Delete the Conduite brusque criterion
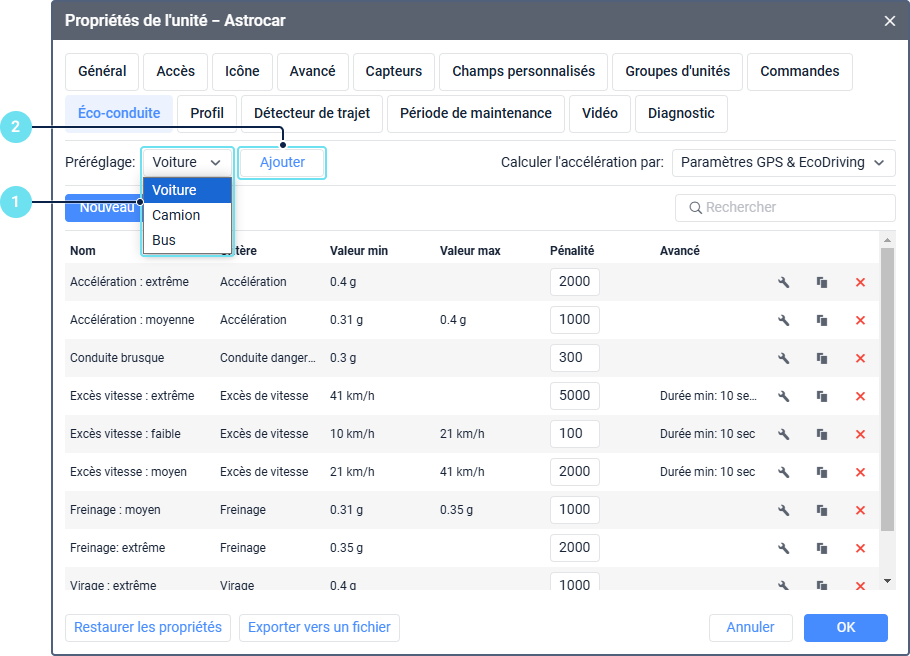The height and width of the screenshot is (656, 910). (x=860, y=359)
